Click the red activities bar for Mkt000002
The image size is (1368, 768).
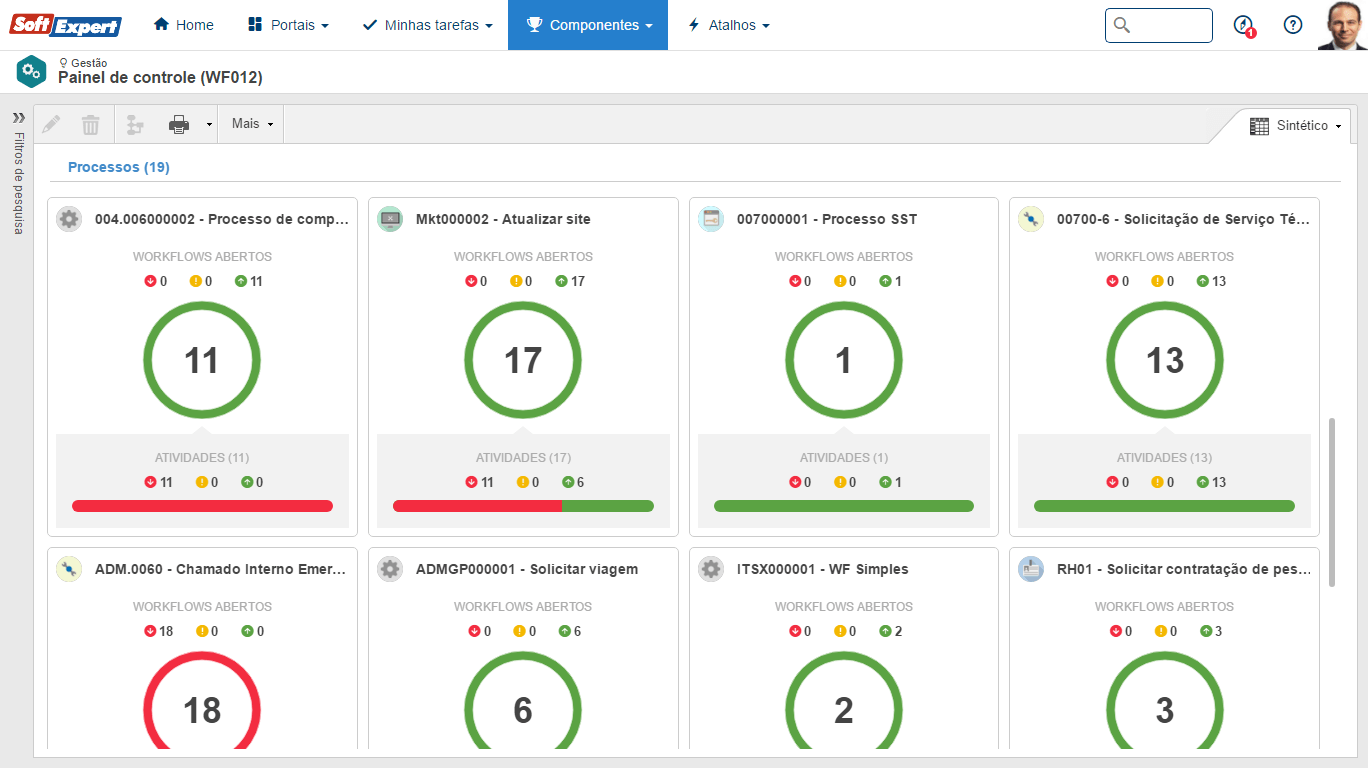coord(477,506)
